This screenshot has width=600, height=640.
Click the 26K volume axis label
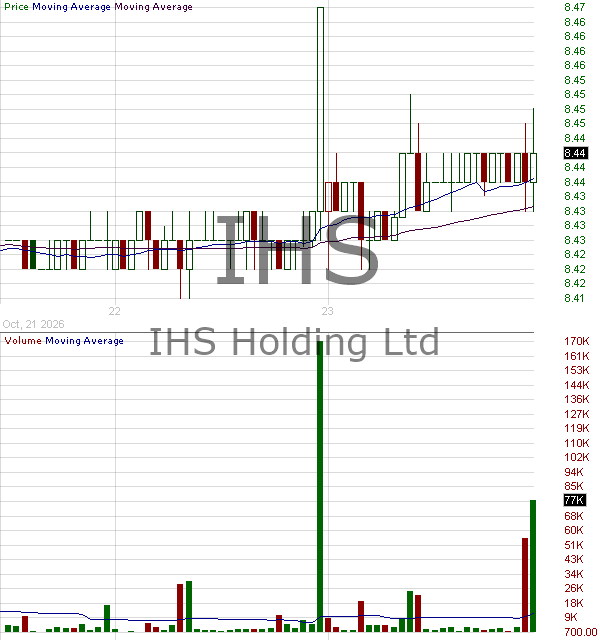tap(574, 588)
